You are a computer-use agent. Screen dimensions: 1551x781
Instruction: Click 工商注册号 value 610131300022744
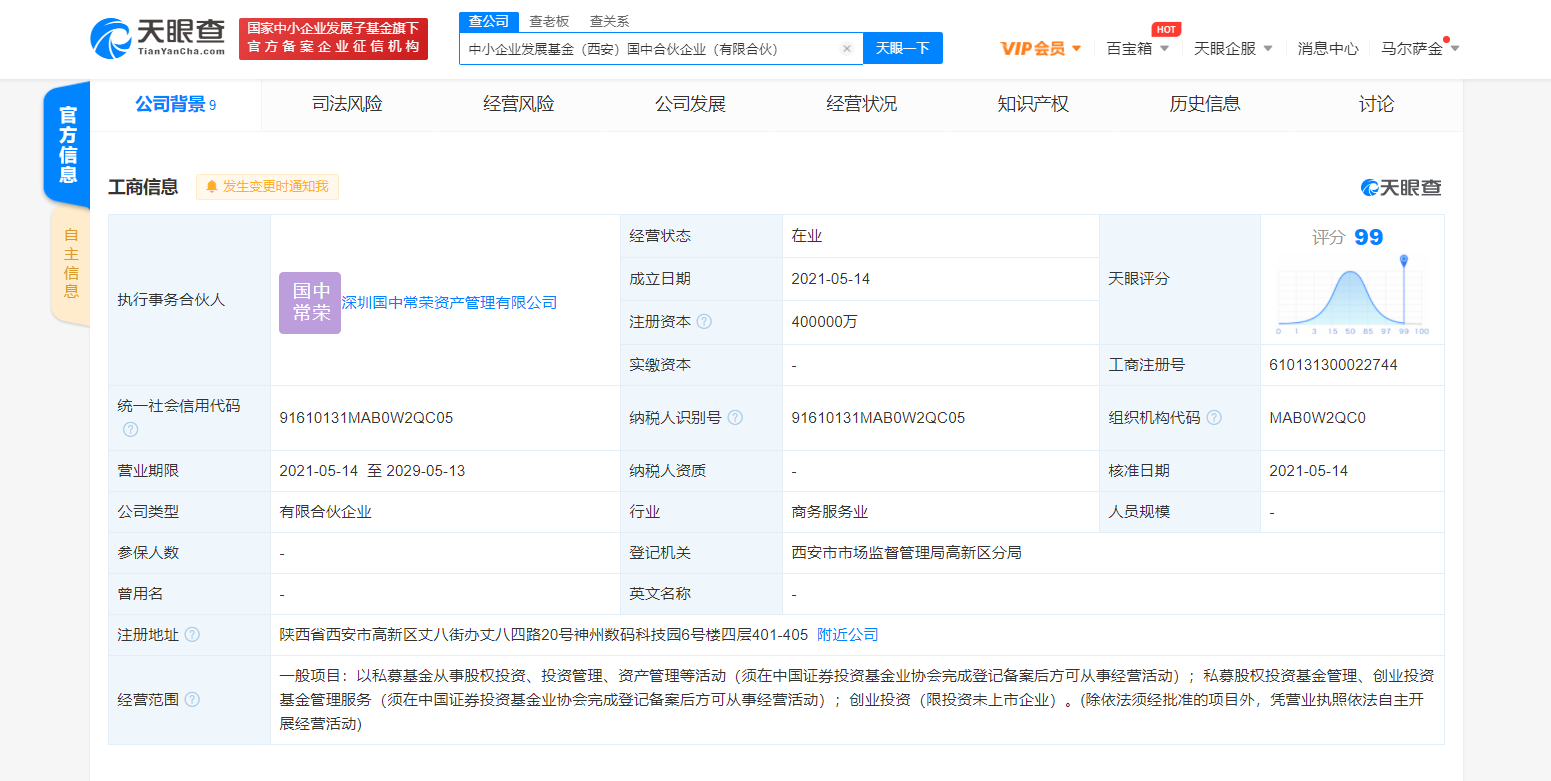(1333, 365)
